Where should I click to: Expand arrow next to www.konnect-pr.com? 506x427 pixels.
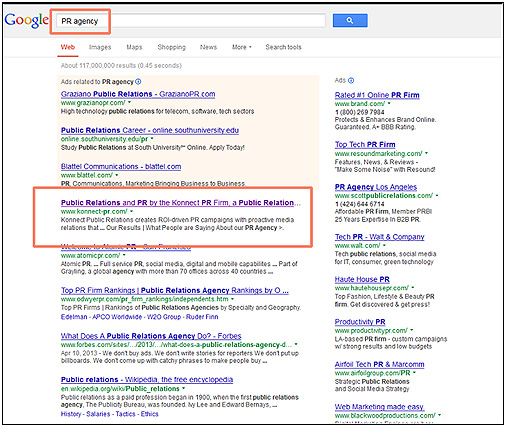[131, 211]
